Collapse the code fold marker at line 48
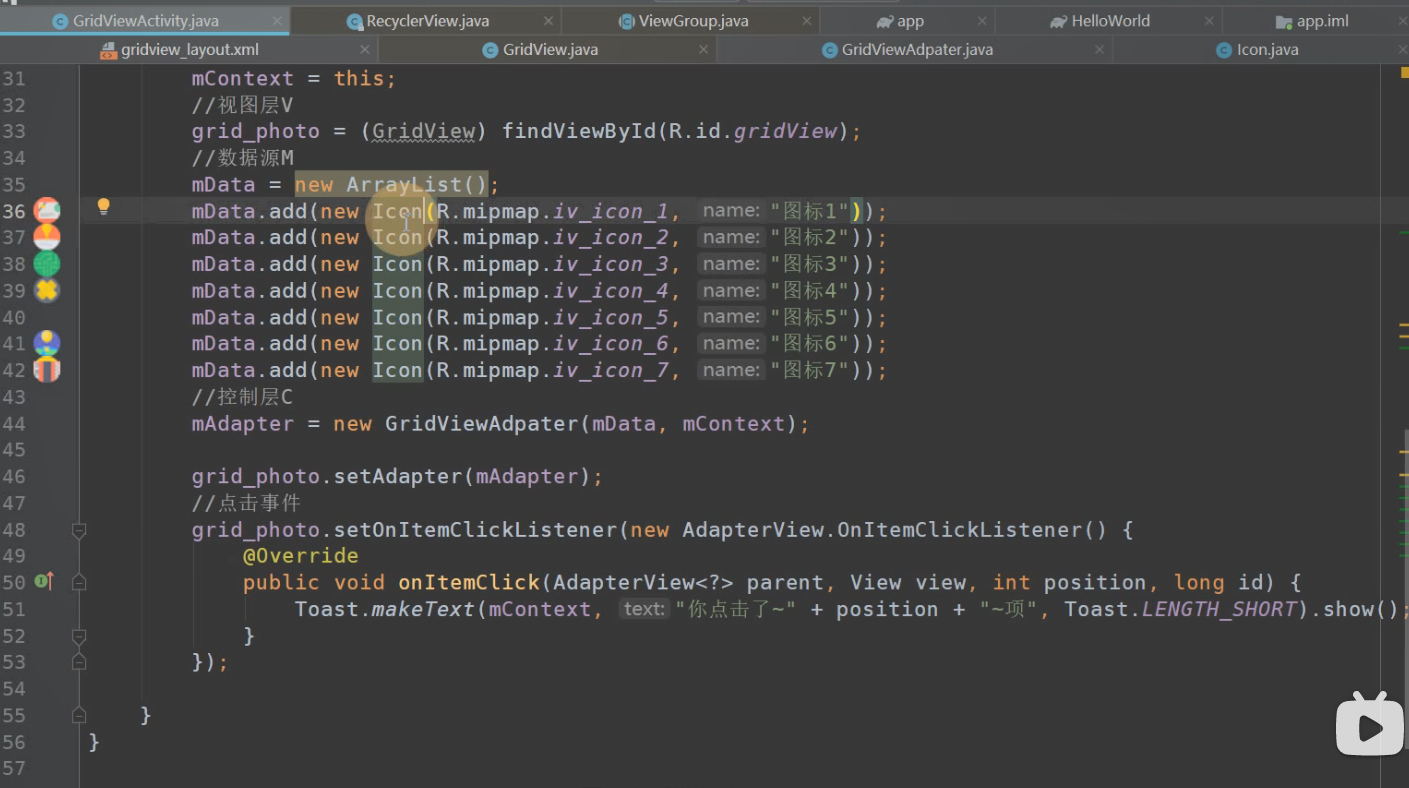Image resolution: width=1409 pixels, height=788 pixels. (79, 530)
